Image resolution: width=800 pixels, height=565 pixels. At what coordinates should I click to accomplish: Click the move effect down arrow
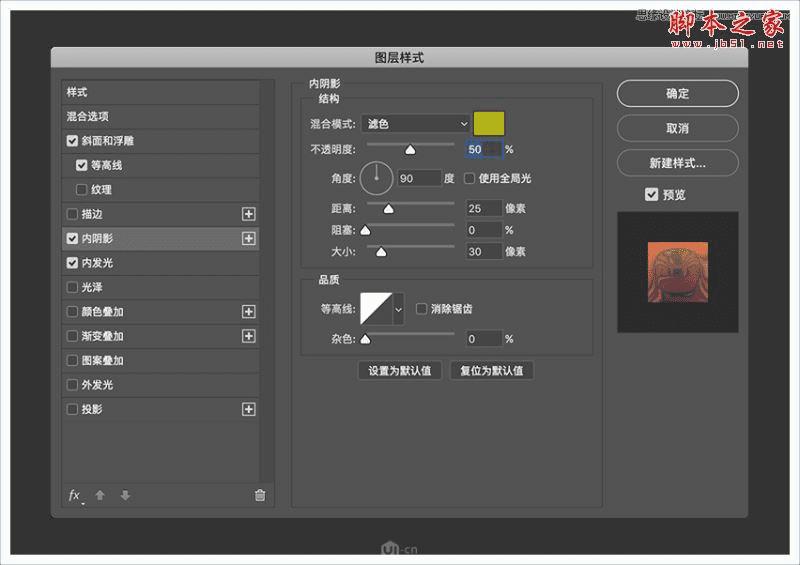coord(125,495)
